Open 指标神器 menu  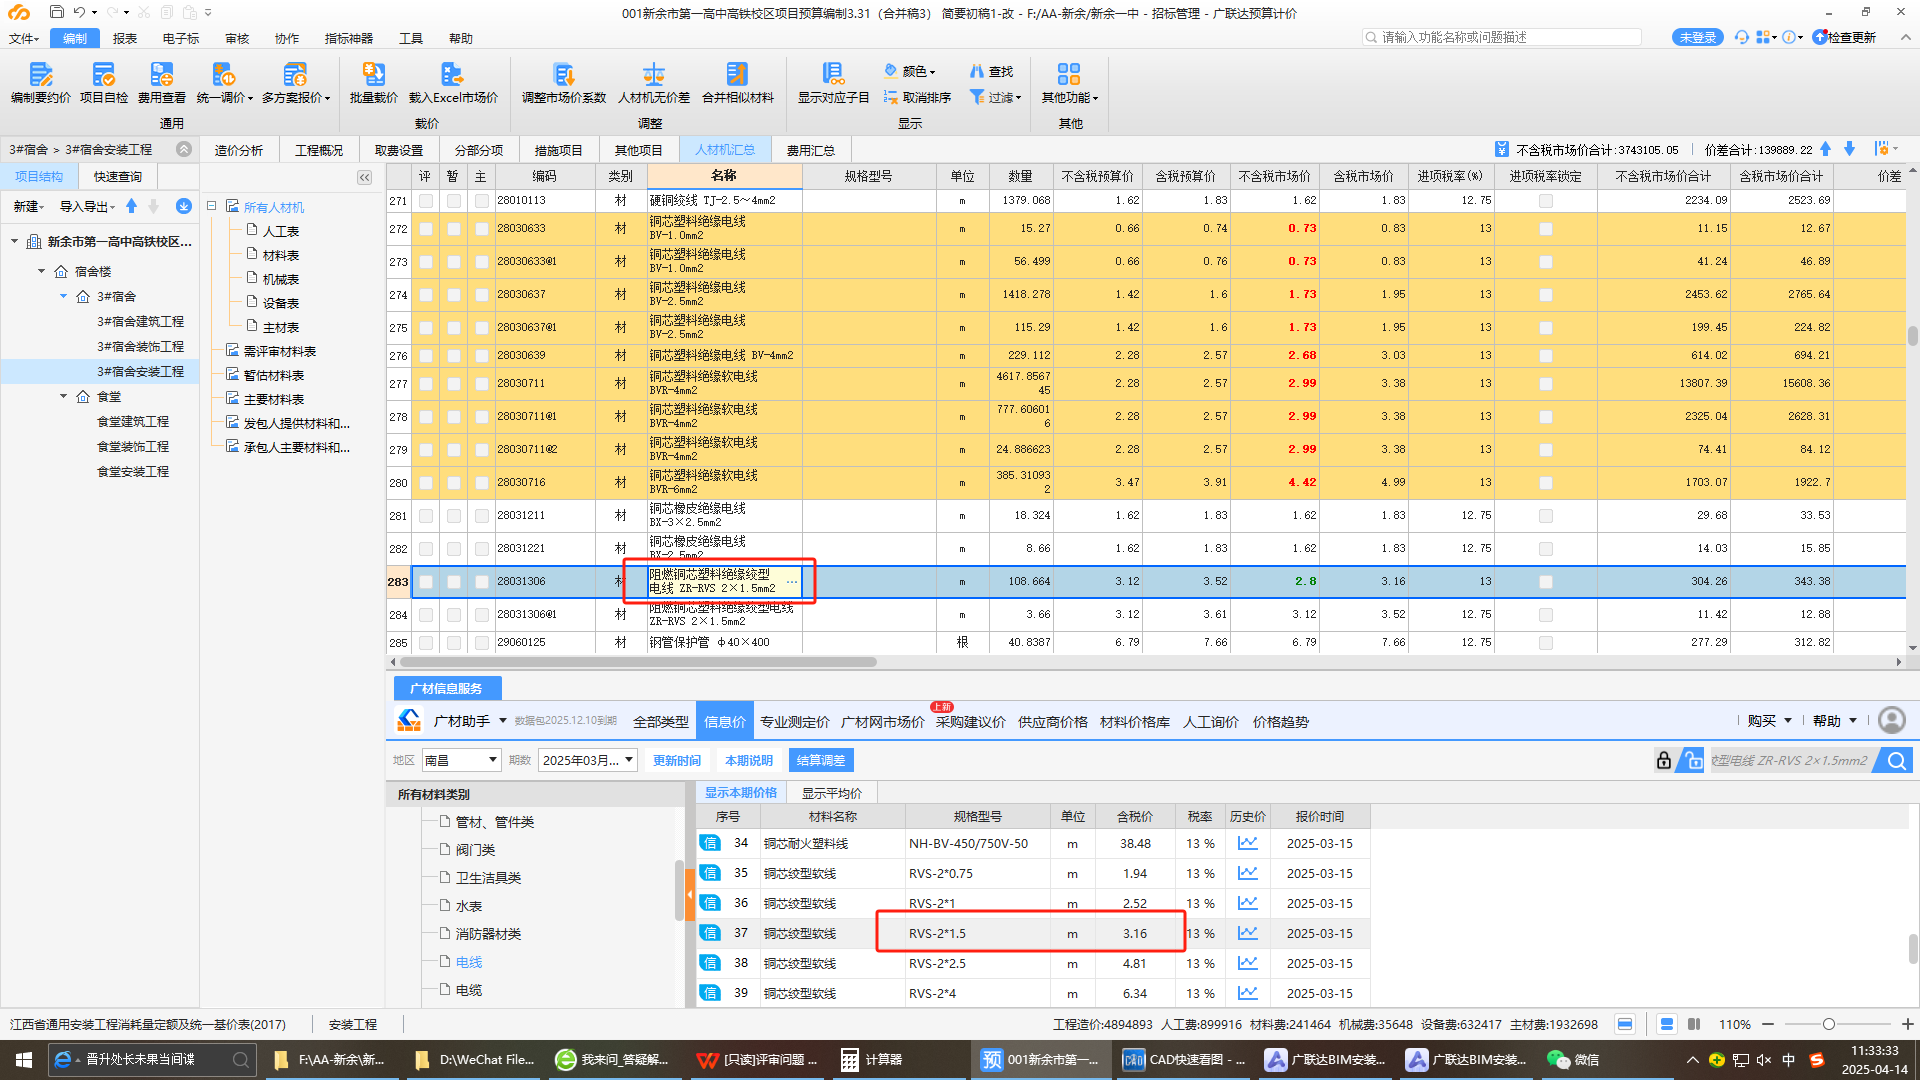click(x=348, y=38)
